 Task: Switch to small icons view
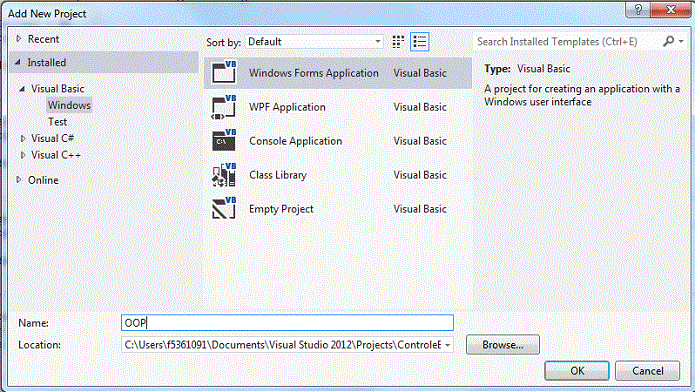click(398, 42)
